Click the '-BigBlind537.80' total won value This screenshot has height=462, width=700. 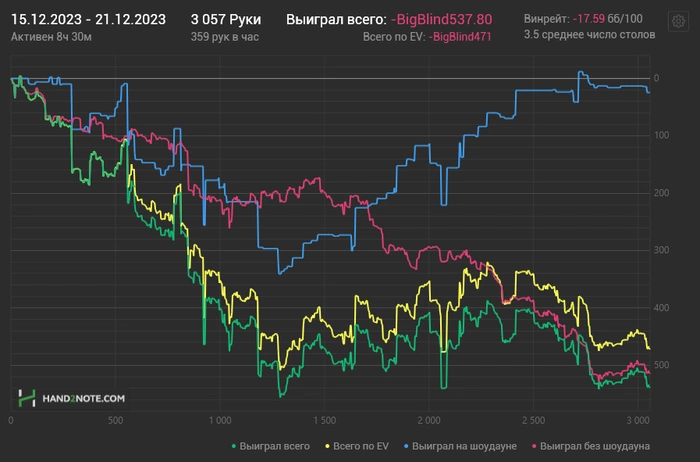(442, 20)
